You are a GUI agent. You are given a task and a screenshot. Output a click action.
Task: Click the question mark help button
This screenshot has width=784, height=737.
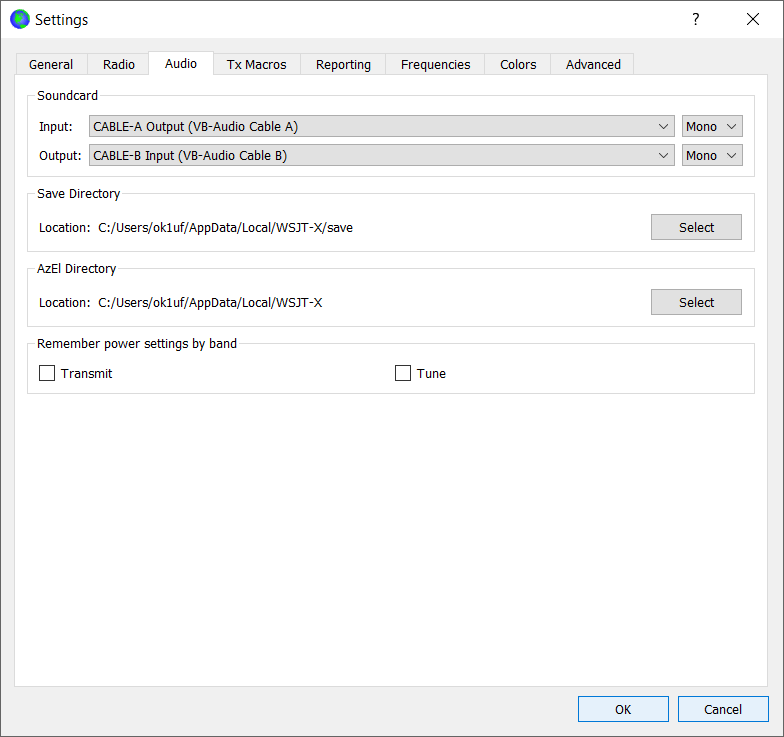pos(695,19)
